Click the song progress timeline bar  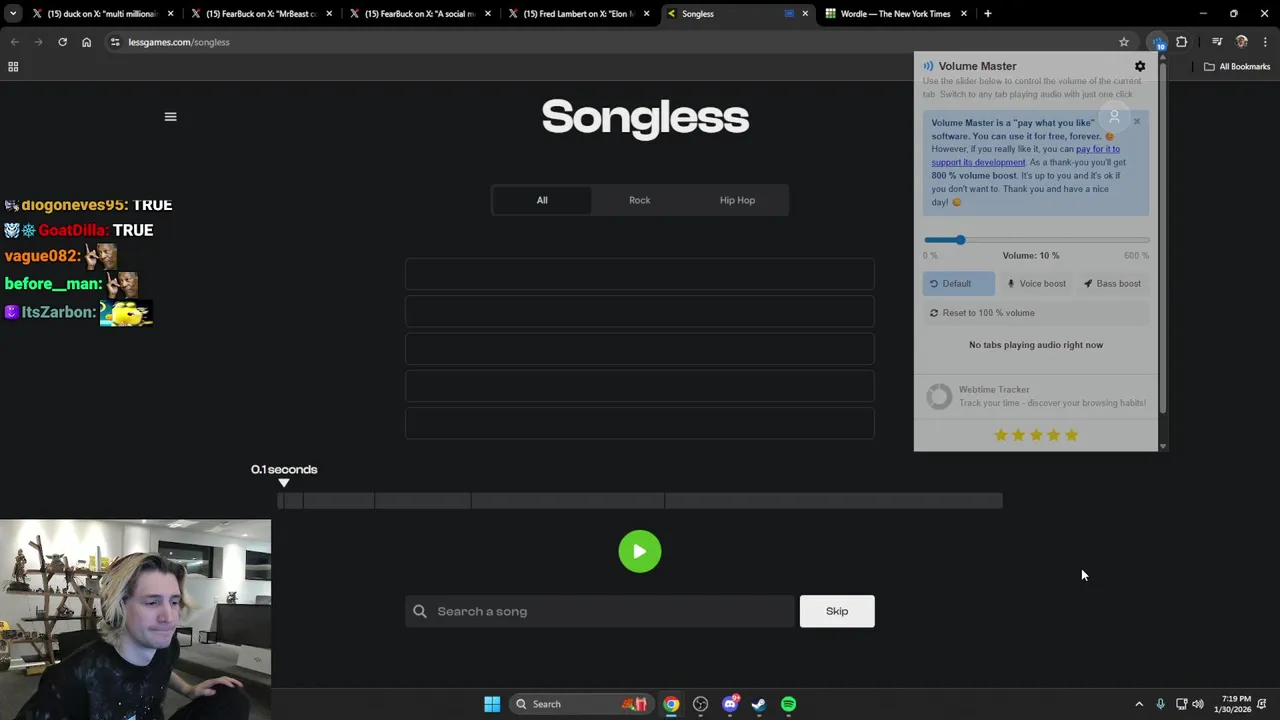[640, 501]
